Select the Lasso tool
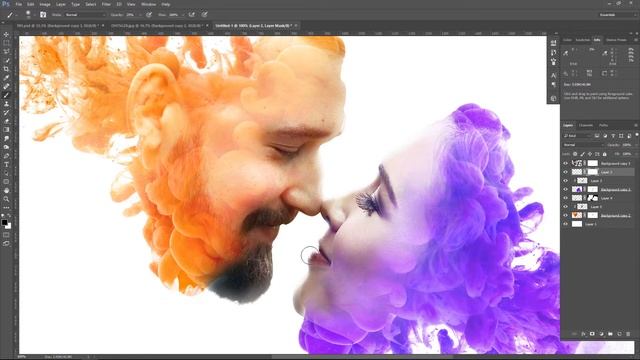 coord(6,52)
